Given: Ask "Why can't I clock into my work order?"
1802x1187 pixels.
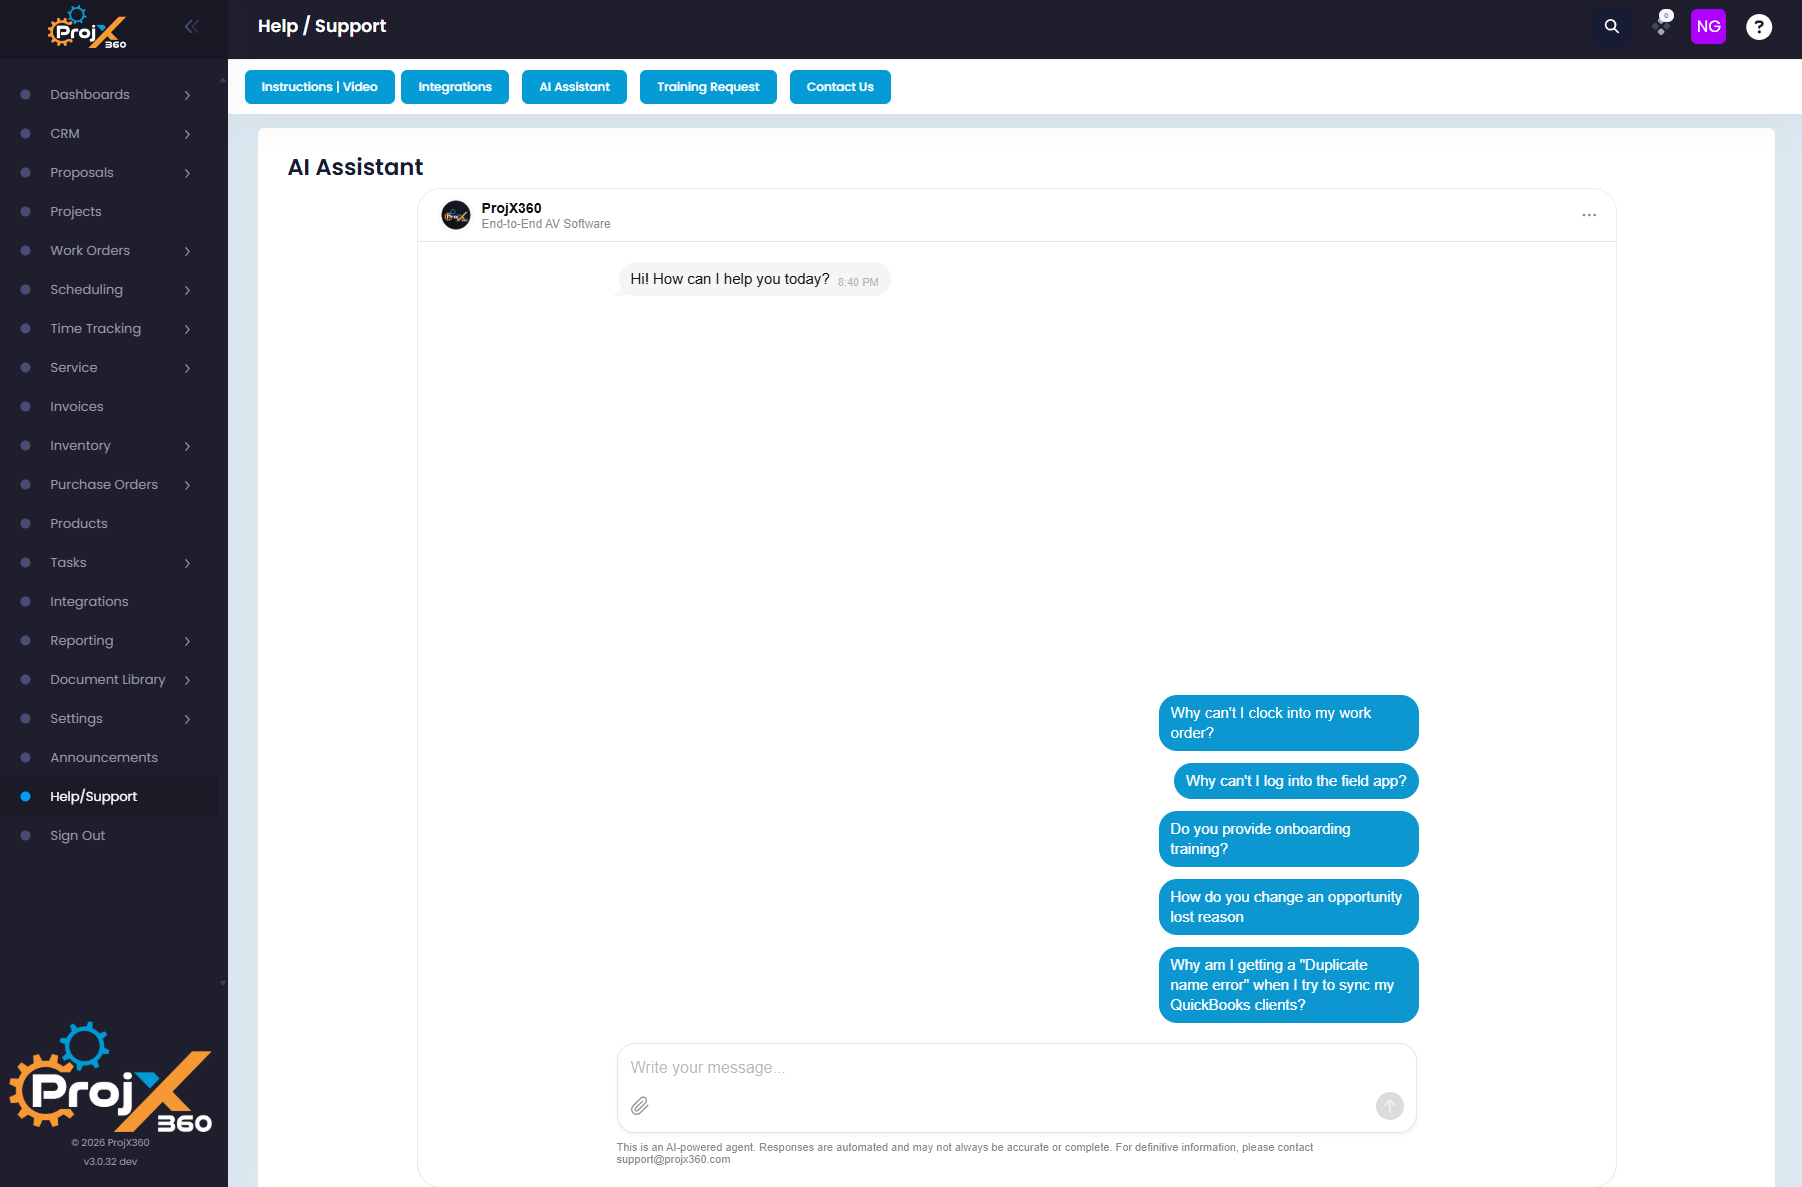Looking at the screenshot, I should click(x=1288, y=723).
